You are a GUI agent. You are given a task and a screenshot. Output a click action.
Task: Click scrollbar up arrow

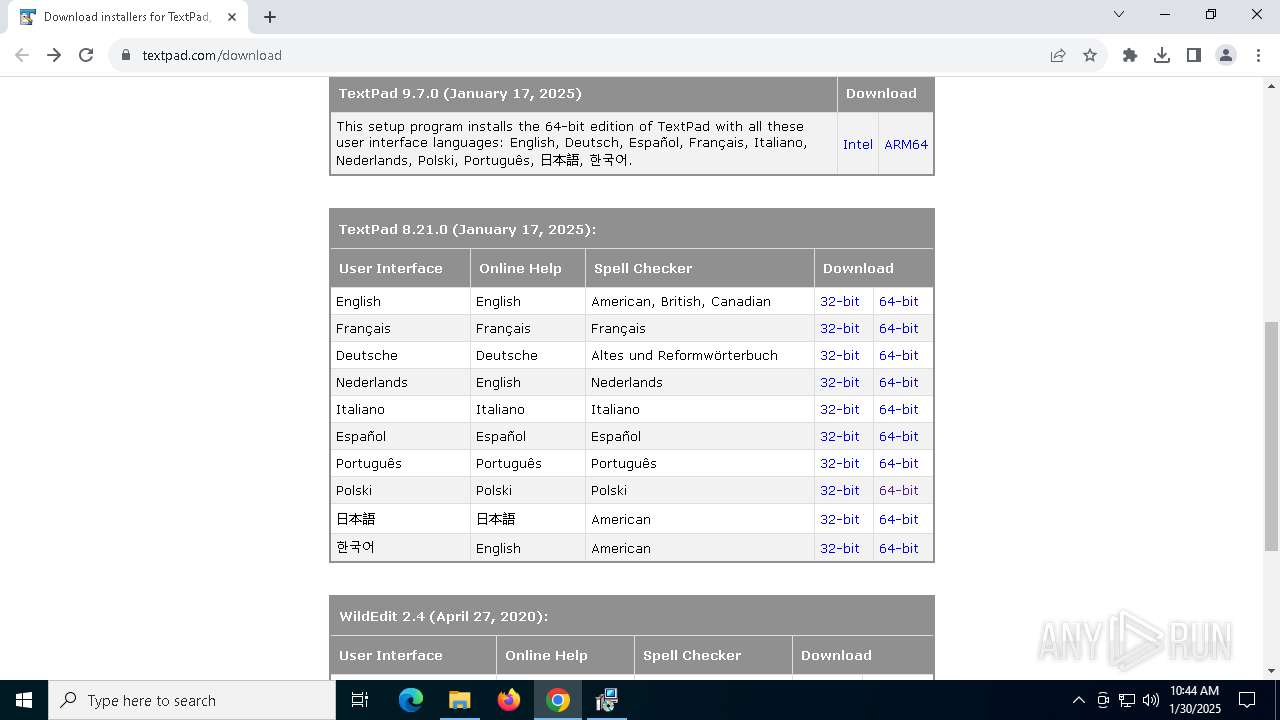pos(1271,85)
